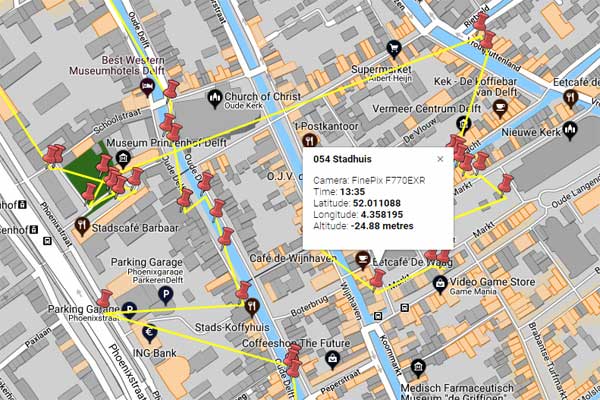Select the Nieuwe Kerk label
The image size is (600, 400).
coord(530,132)
